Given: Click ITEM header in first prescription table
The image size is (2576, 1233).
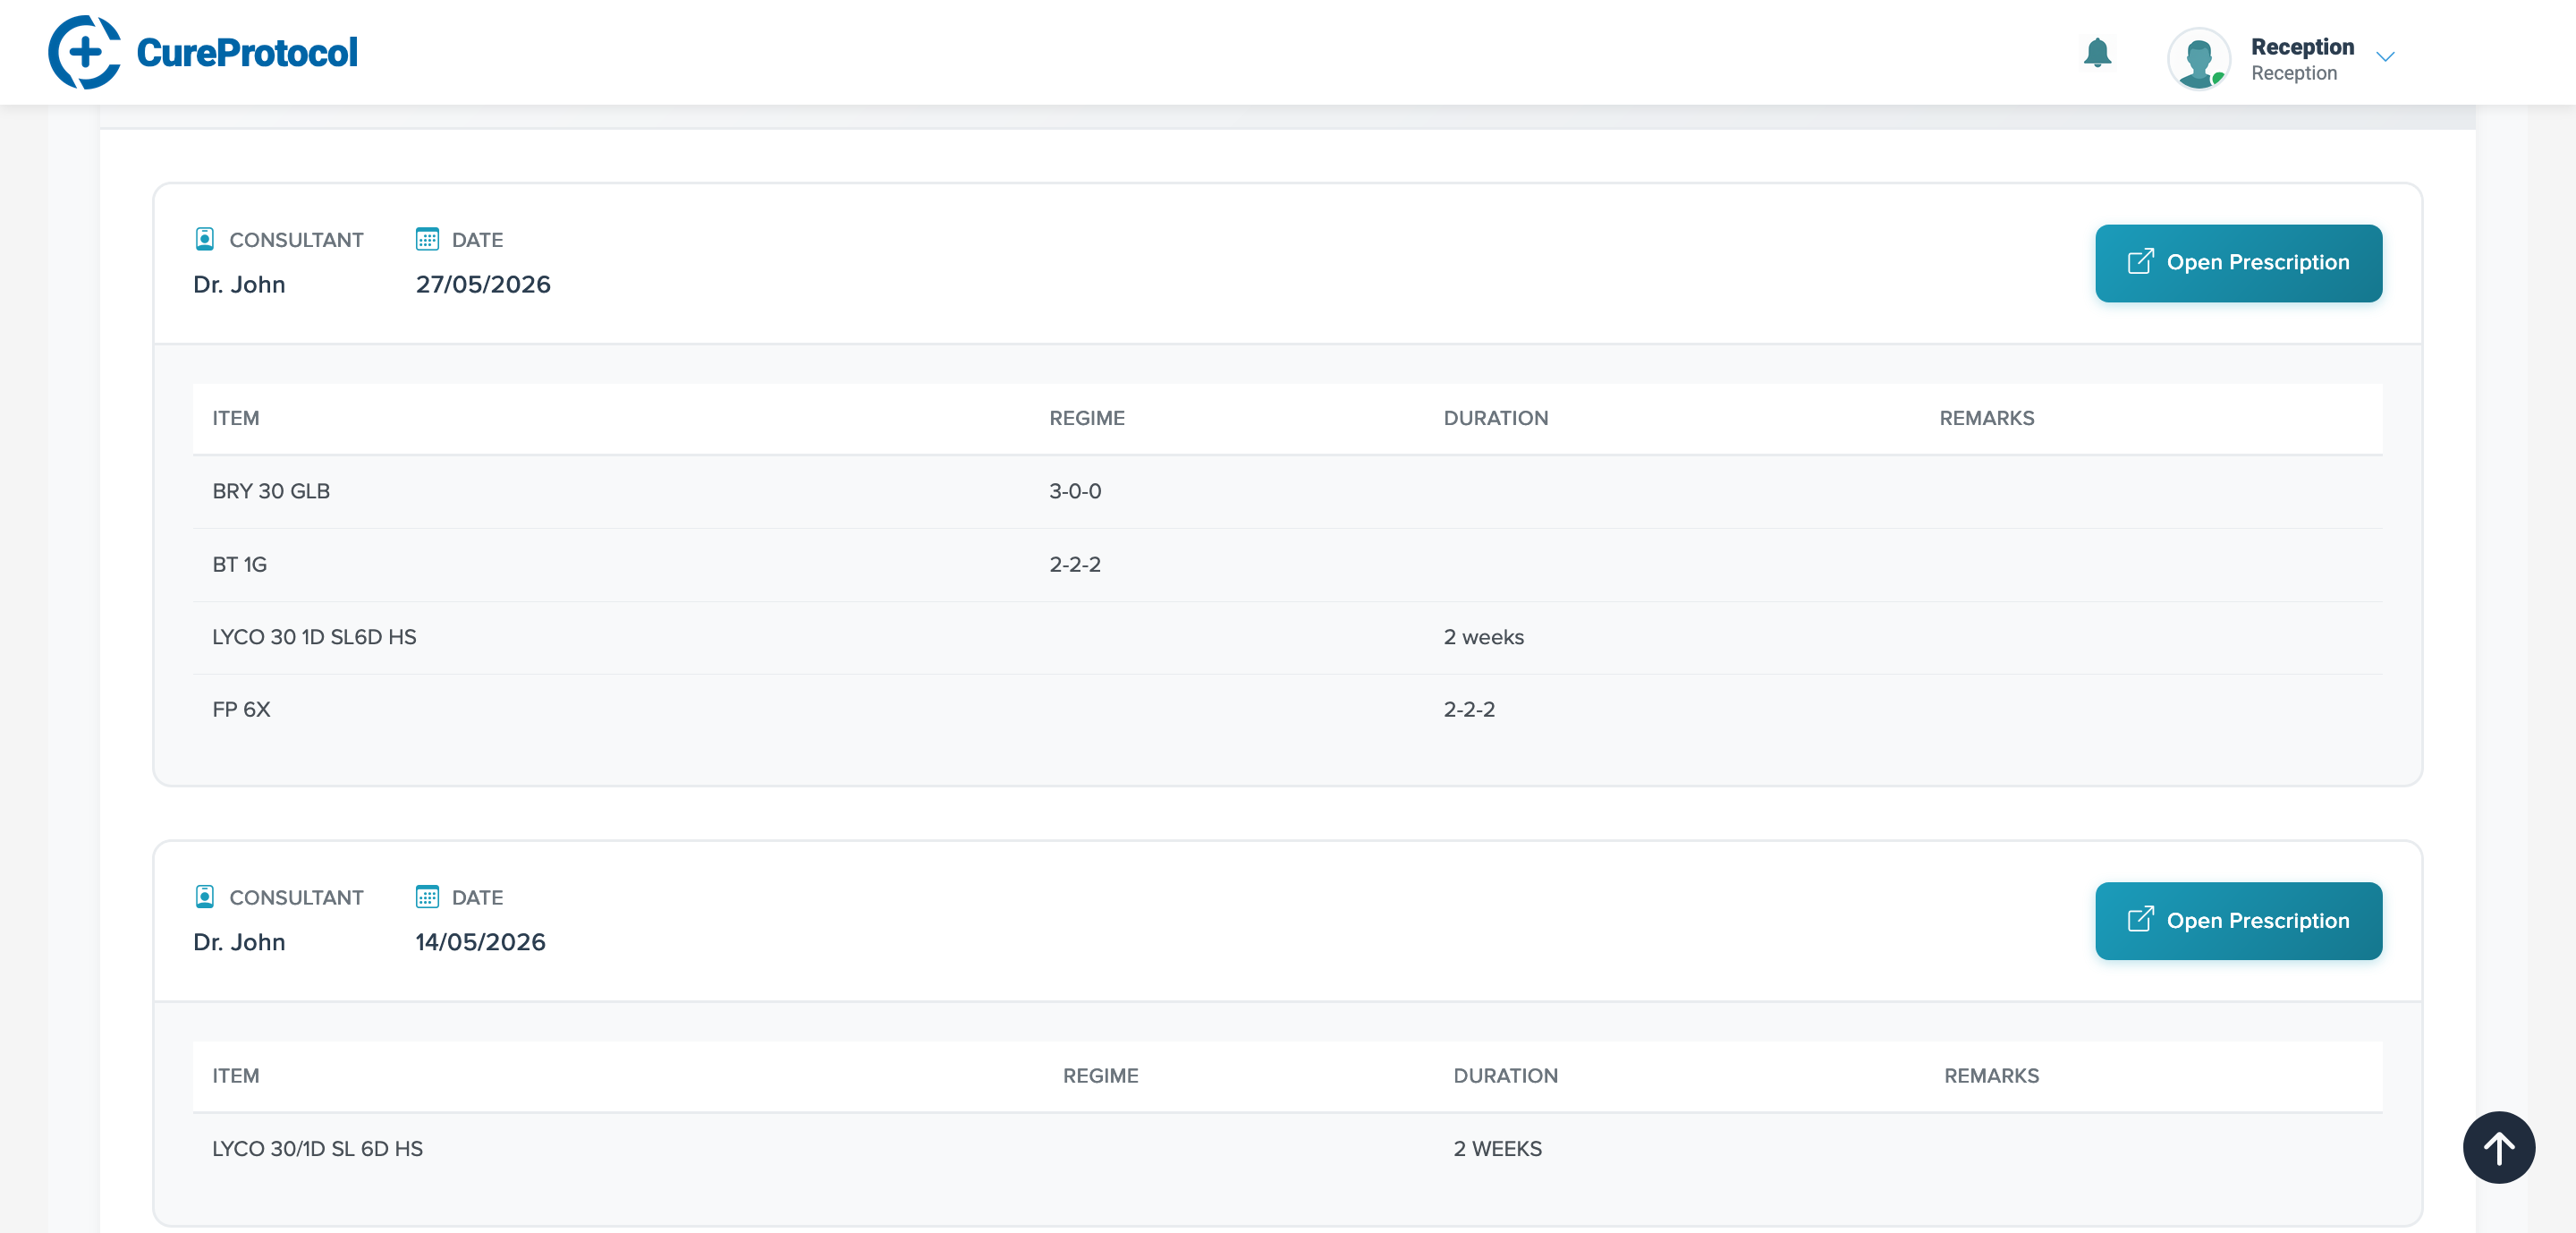Looking at the screenshot, I should pos(235,418).
